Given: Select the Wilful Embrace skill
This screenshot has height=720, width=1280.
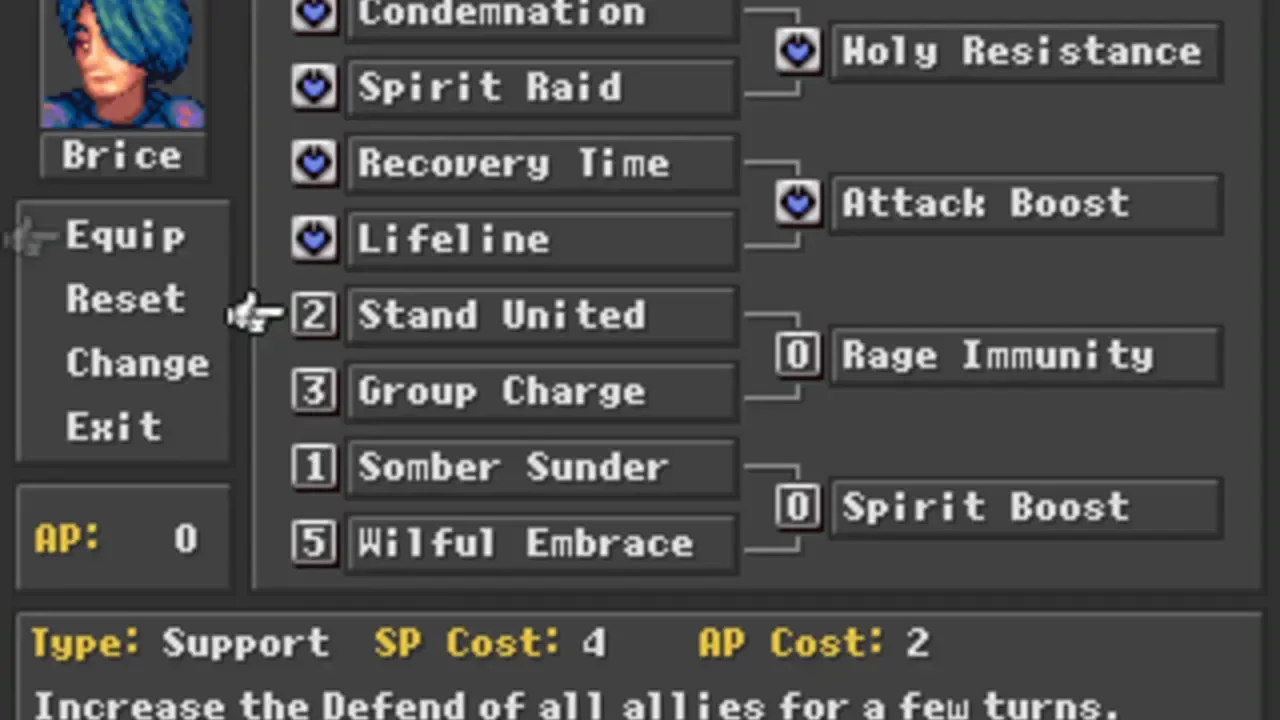Looking at the screenshot, I should [542, 543].
